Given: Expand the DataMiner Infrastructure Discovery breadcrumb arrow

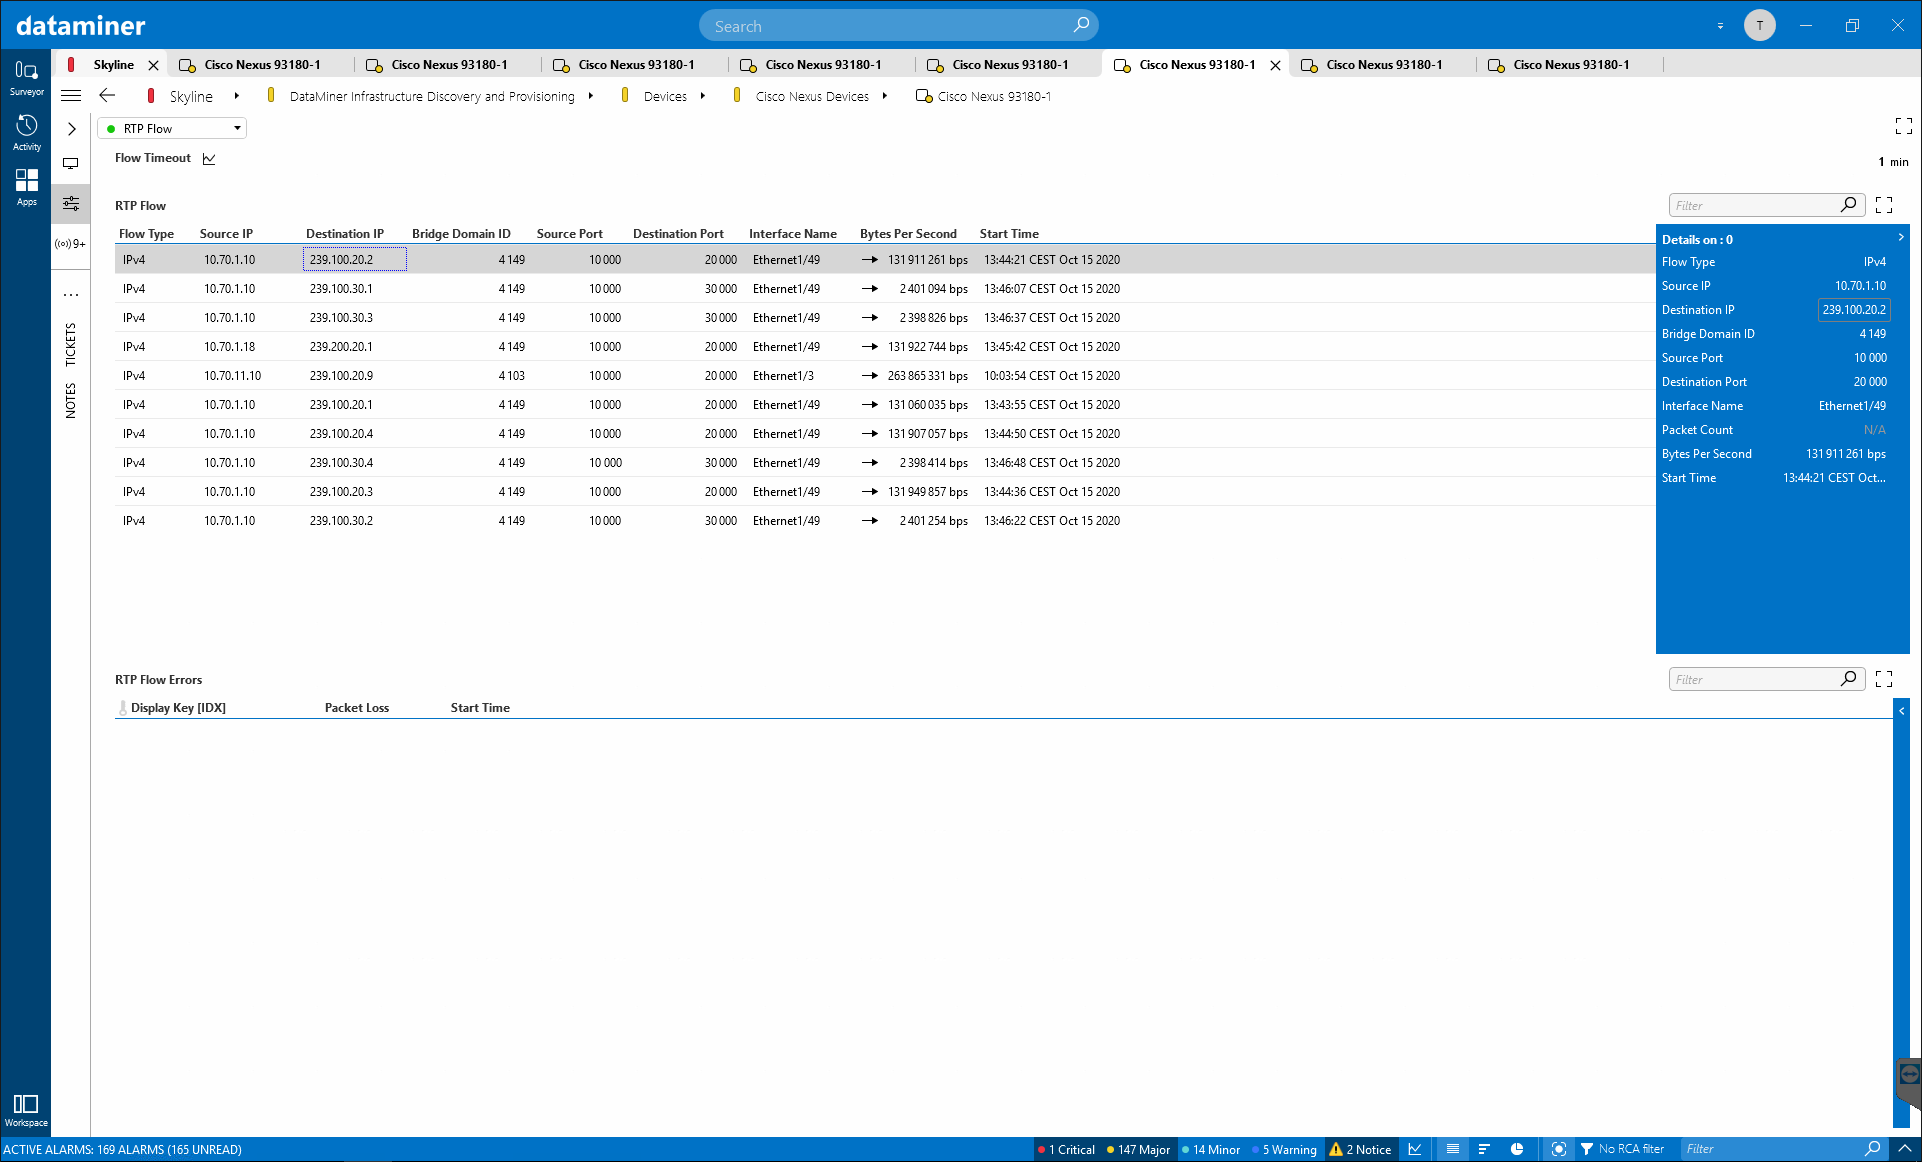Looking at the screenshot, I should pos(591,96).
